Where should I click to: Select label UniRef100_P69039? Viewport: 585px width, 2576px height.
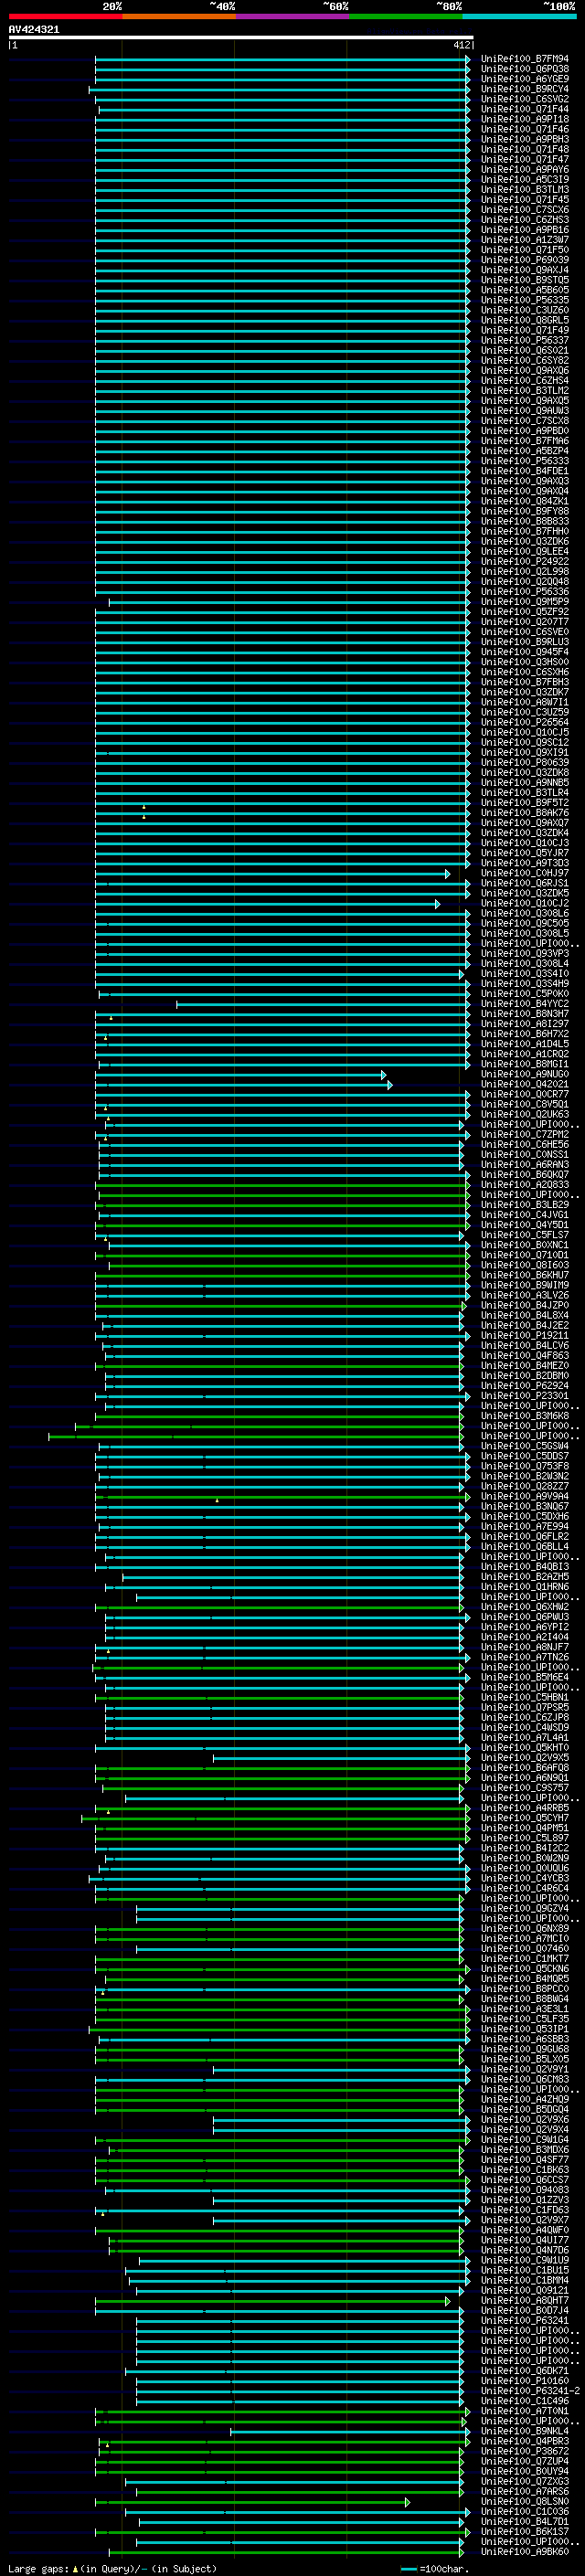[525, 260]
